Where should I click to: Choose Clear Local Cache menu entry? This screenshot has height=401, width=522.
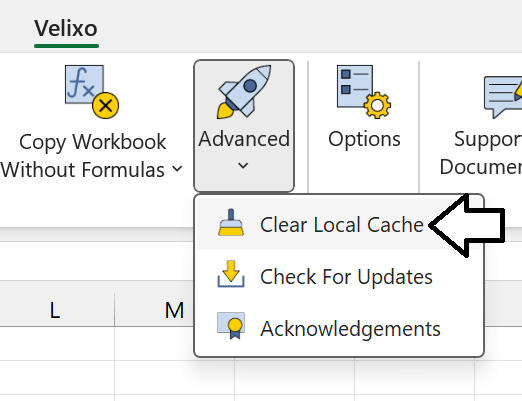pyautogui.click(x=340, y=223)
